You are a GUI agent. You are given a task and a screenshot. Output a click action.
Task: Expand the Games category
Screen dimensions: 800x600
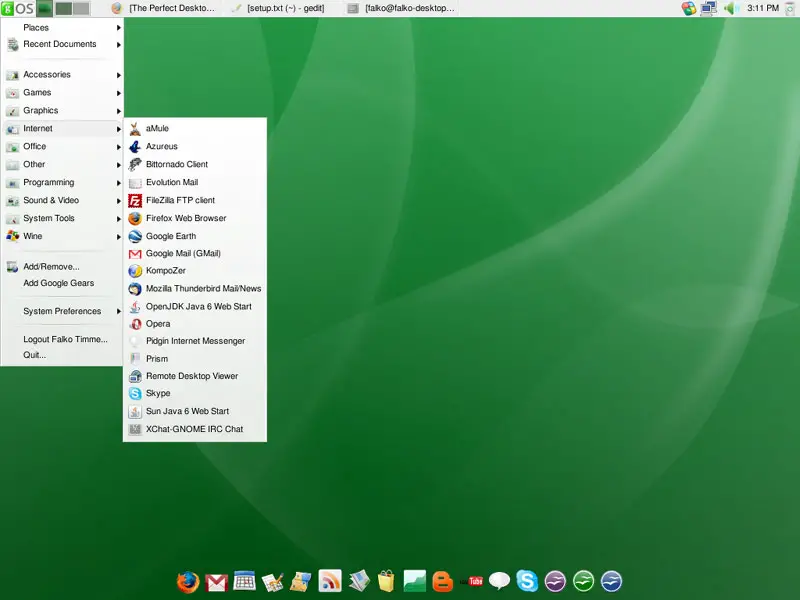(x=62, y=93)
